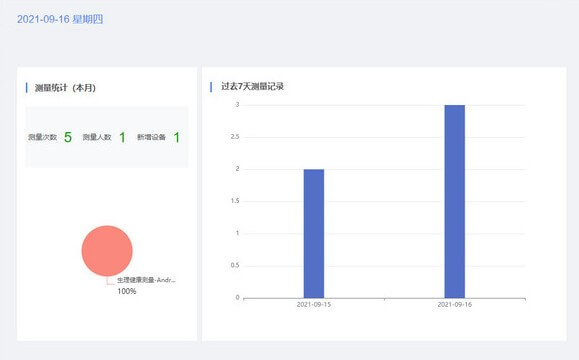Click the 测量人数 value 1
Viewport: 579px width, 360px height.
click(x=122, y=137)
